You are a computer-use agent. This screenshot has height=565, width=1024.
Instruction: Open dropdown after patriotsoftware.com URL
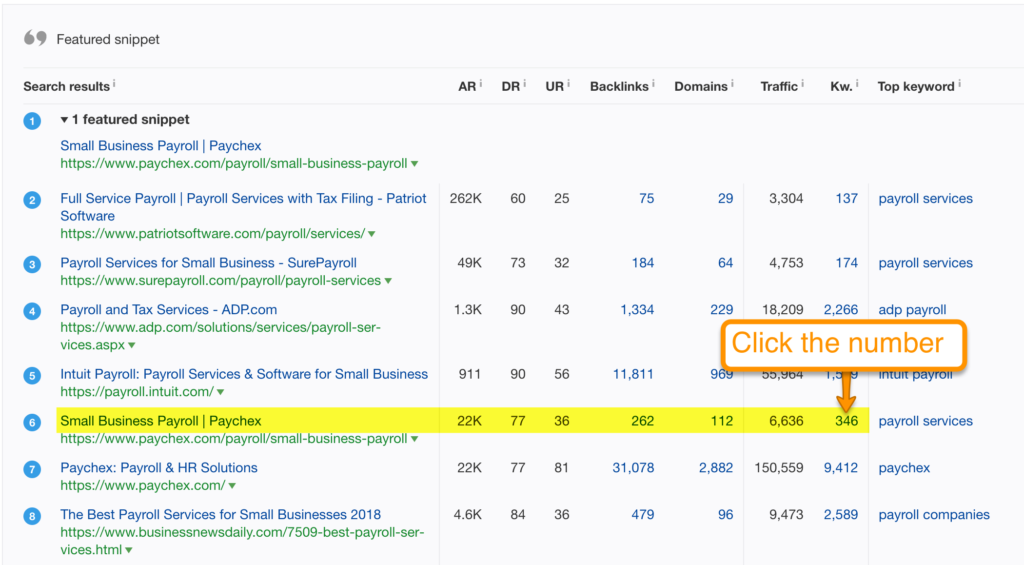372,234
